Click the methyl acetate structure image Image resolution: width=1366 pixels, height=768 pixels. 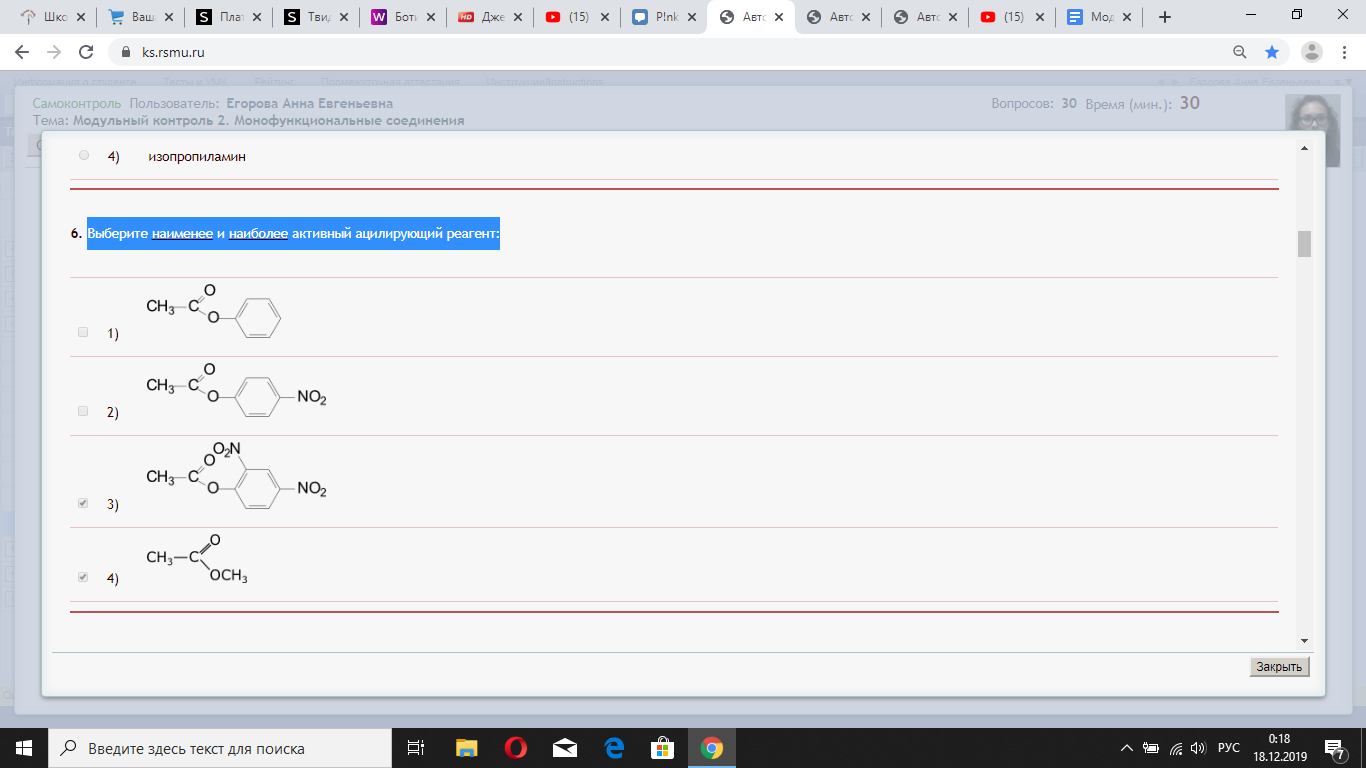pos(197,561)
